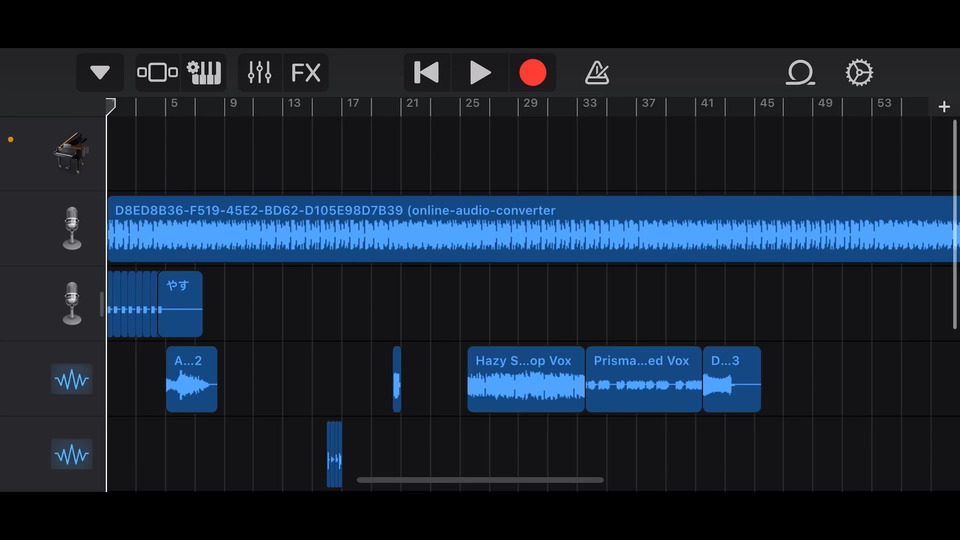The image size is (960, 540).
Task: Select the narrow region near bar 20
Action: 397,379
